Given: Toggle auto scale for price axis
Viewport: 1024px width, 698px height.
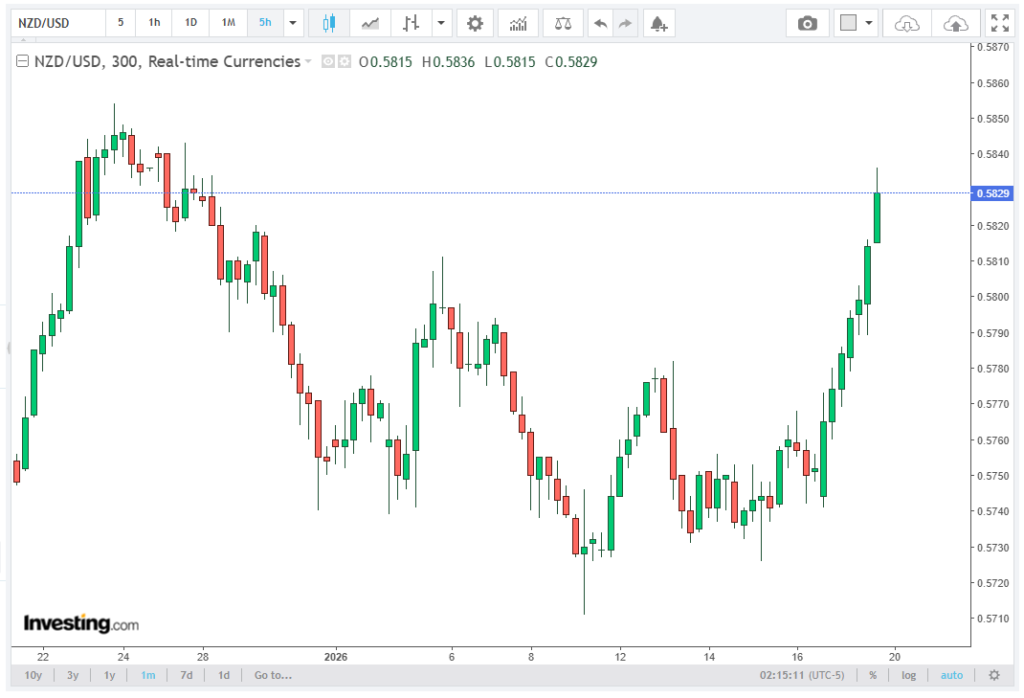Looking at the screenshot, I should pyautogui.click(x=952, y=675).
